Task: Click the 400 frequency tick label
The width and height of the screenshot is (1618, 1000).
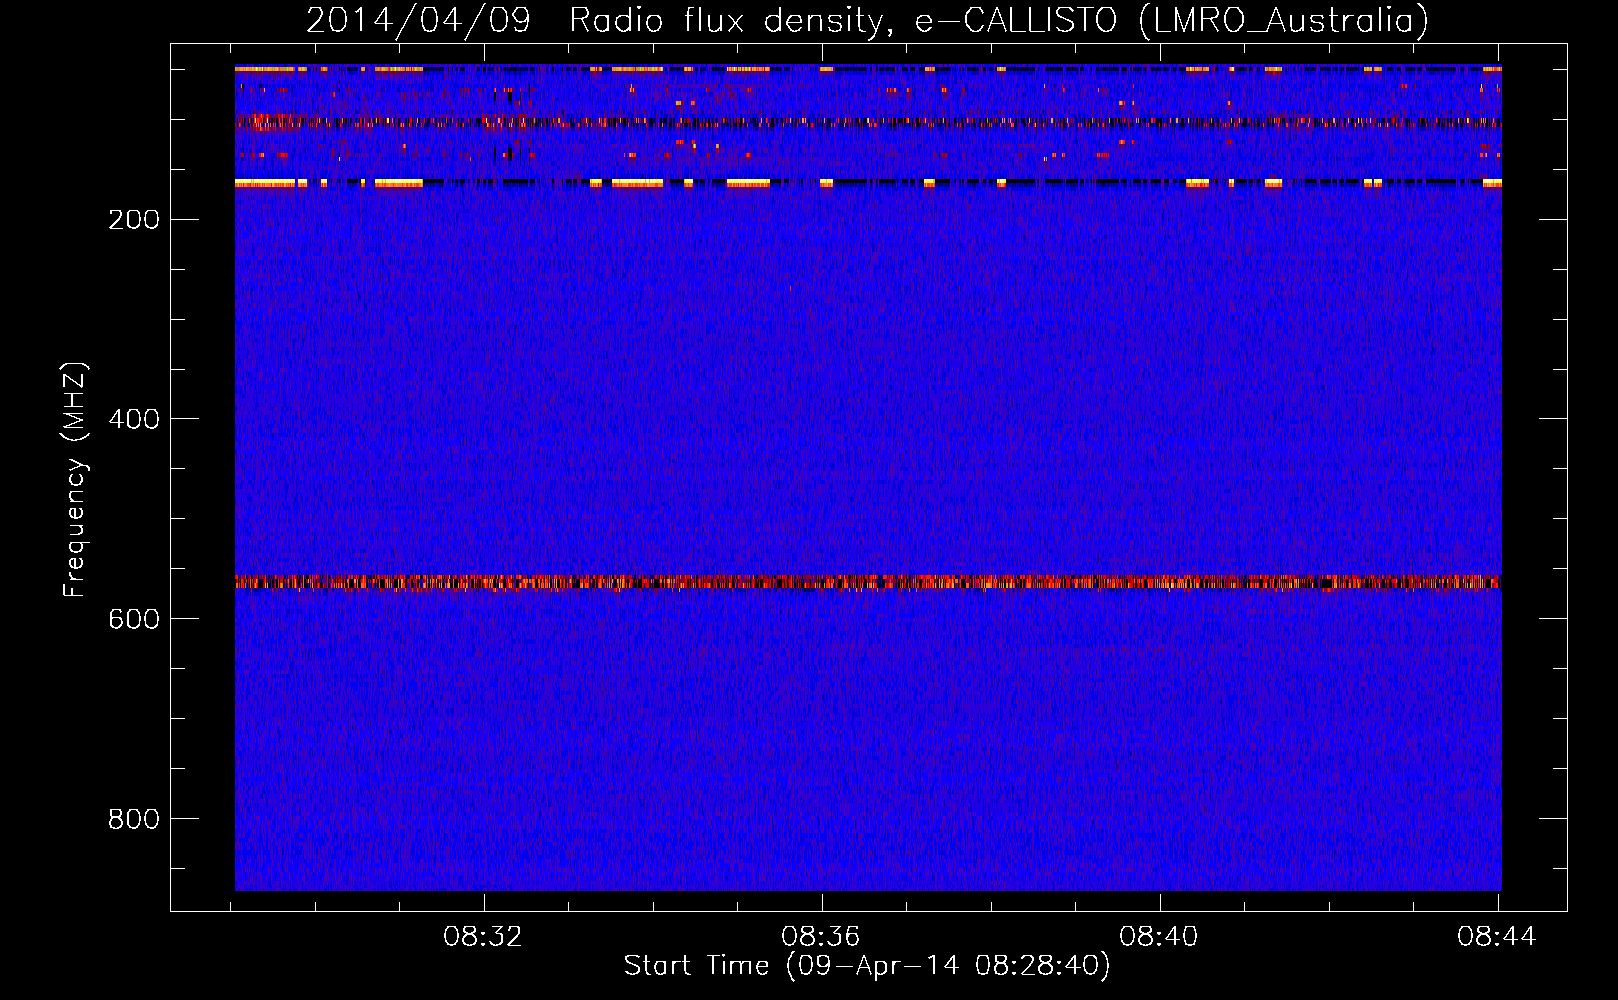Action: [134, 419]
